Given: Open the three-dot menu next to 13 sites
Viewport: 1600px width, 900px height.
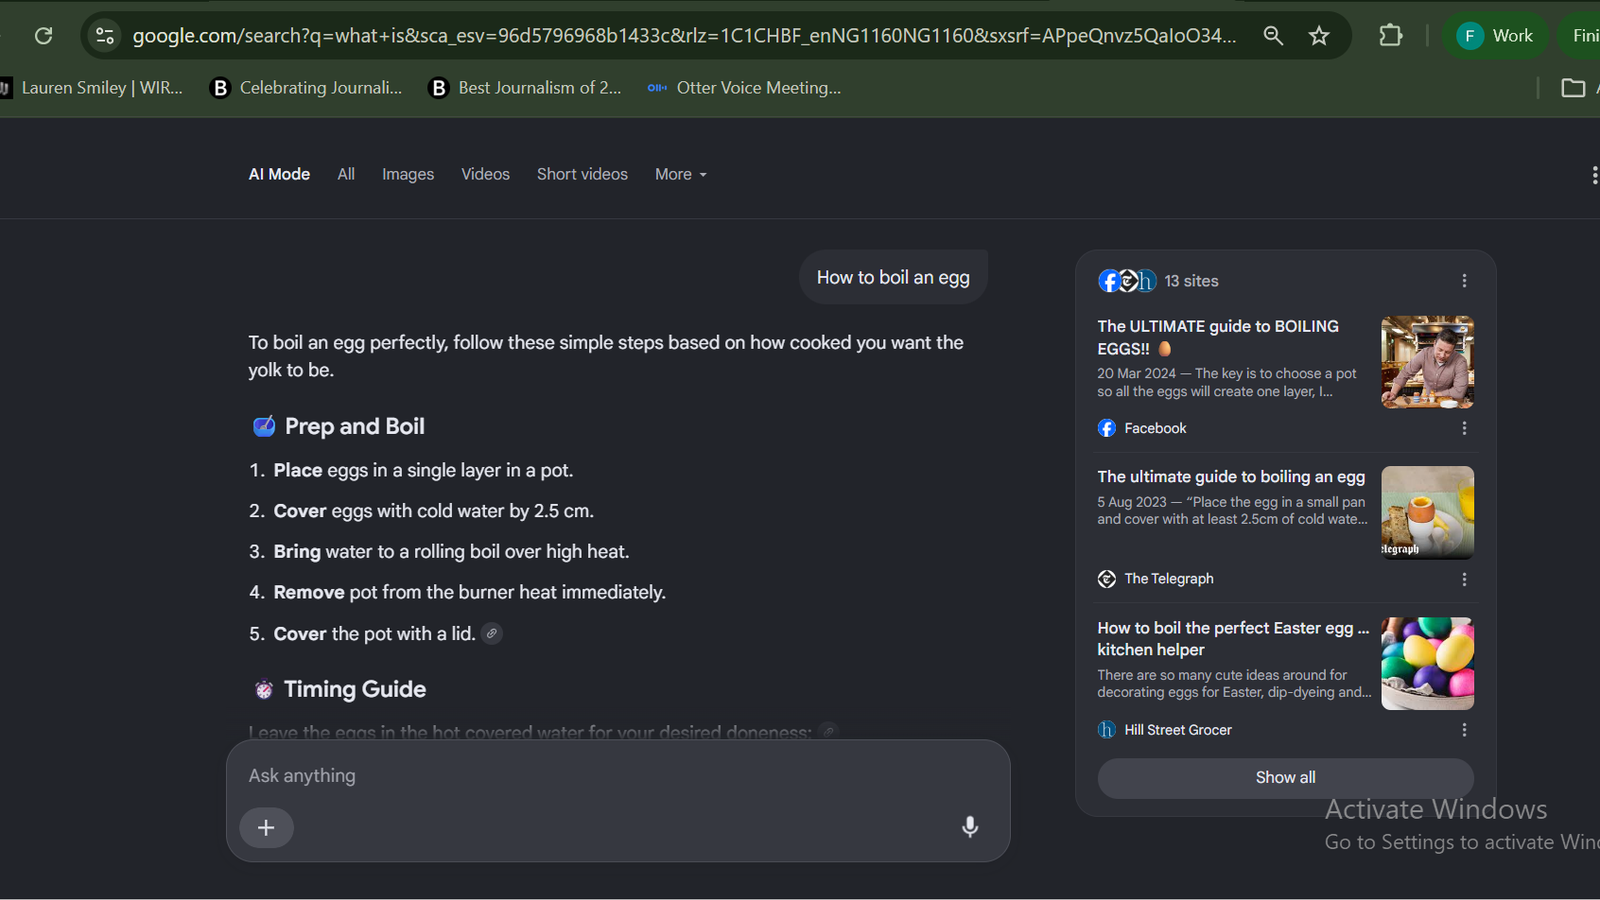Looking at the screenshot, I should [x=1464, y=281].
